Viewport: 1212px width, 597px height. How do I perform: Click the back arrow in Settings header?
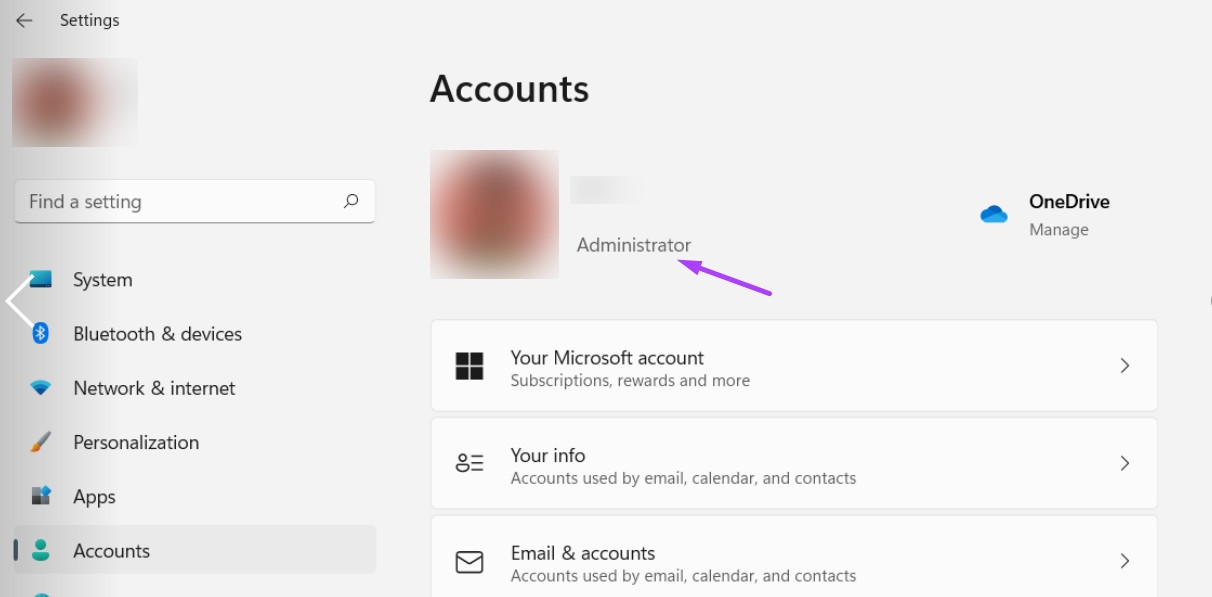(x=24, y=20)
